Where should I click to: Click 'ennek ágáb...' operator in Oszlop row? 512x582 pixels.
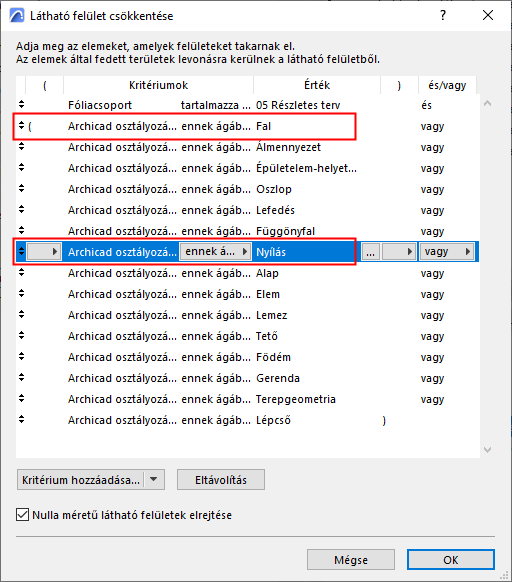[x=216, y=189]
